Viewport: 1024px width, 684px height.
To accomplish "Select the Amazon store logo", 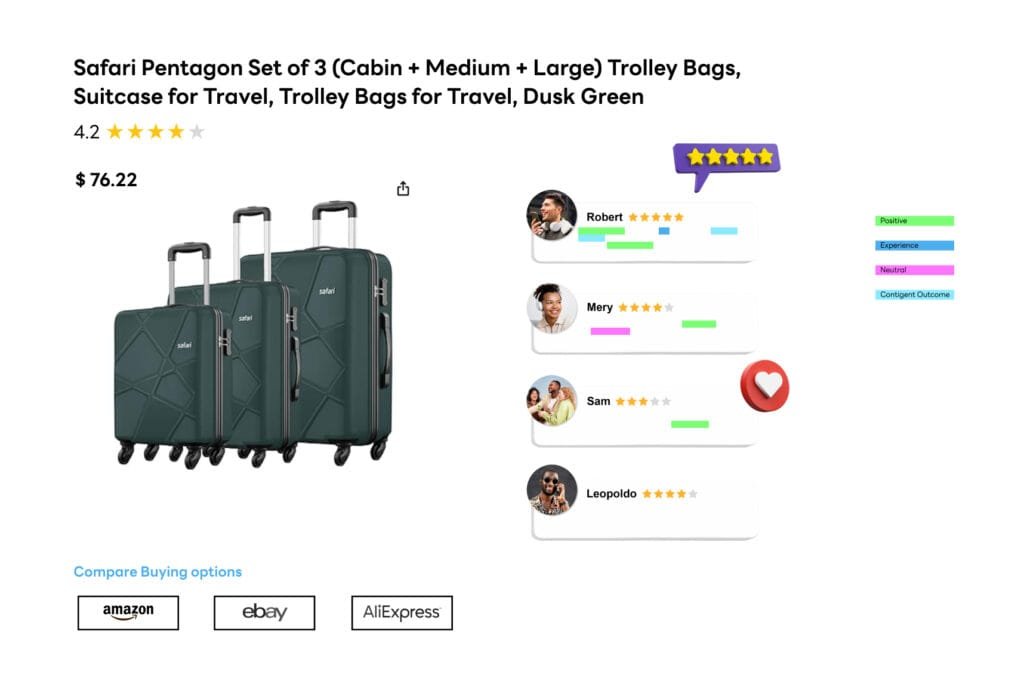I will [x=128, y=612].
